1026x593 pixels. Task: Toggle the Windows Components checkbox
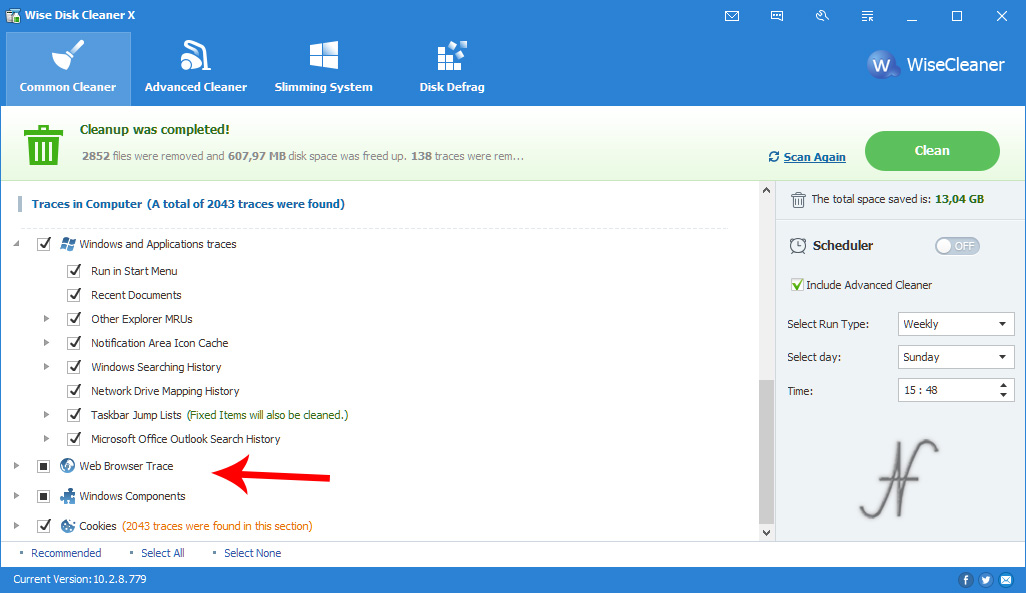(44, 496)
